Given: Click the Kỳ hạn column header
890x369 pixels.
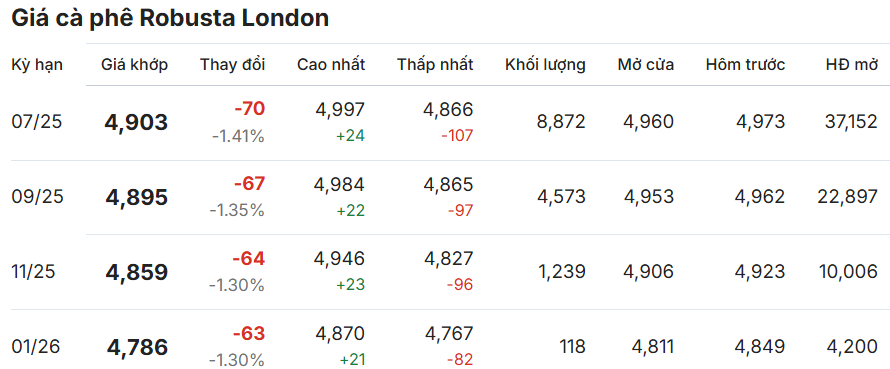Looking at the screenshot, I should tap(37, 65).
